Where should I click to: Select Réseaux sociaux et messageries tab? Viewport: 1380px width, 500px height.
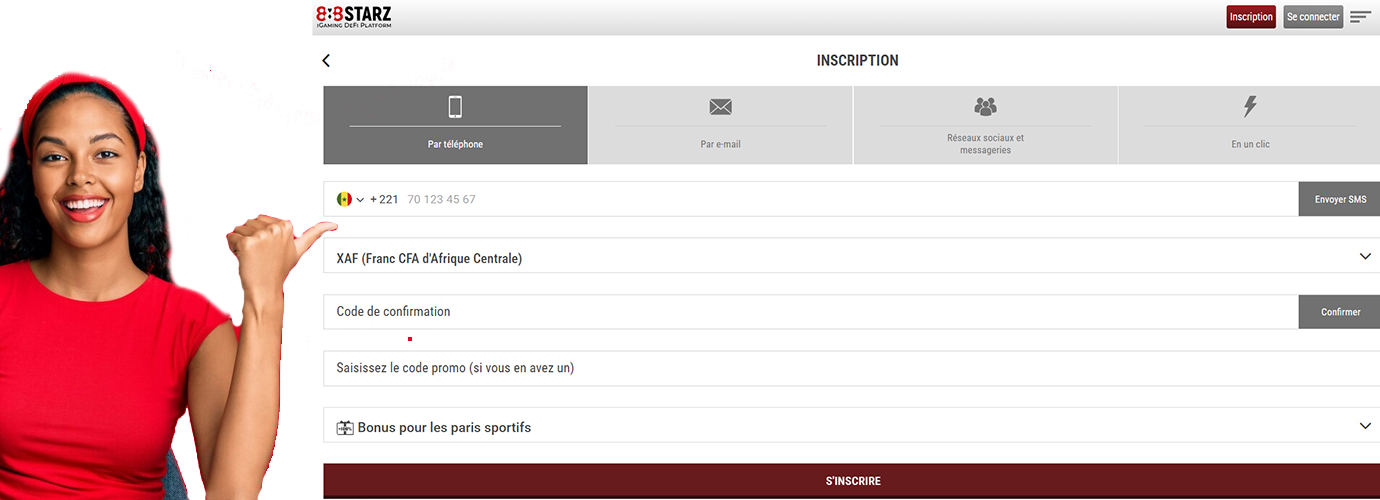[985, 125]
